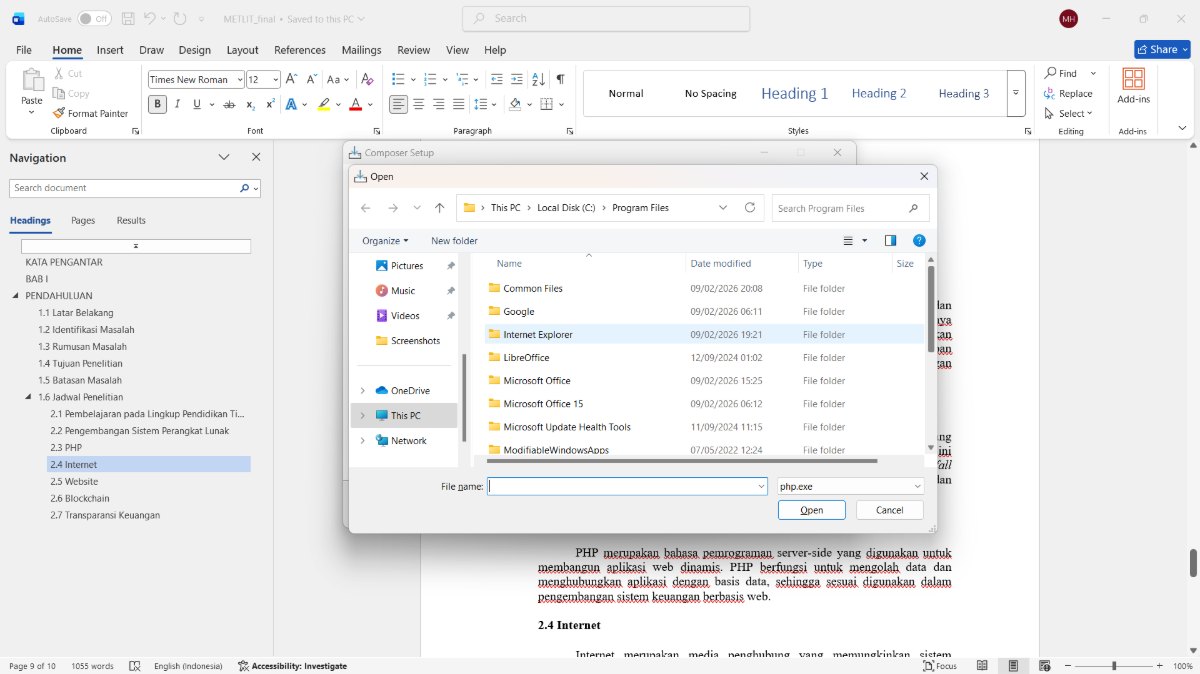The image size is (1200, 674).
Task: Click the up-one-level arrow in Open dialog
Action: pyautogui.click(x=440, y=208)
